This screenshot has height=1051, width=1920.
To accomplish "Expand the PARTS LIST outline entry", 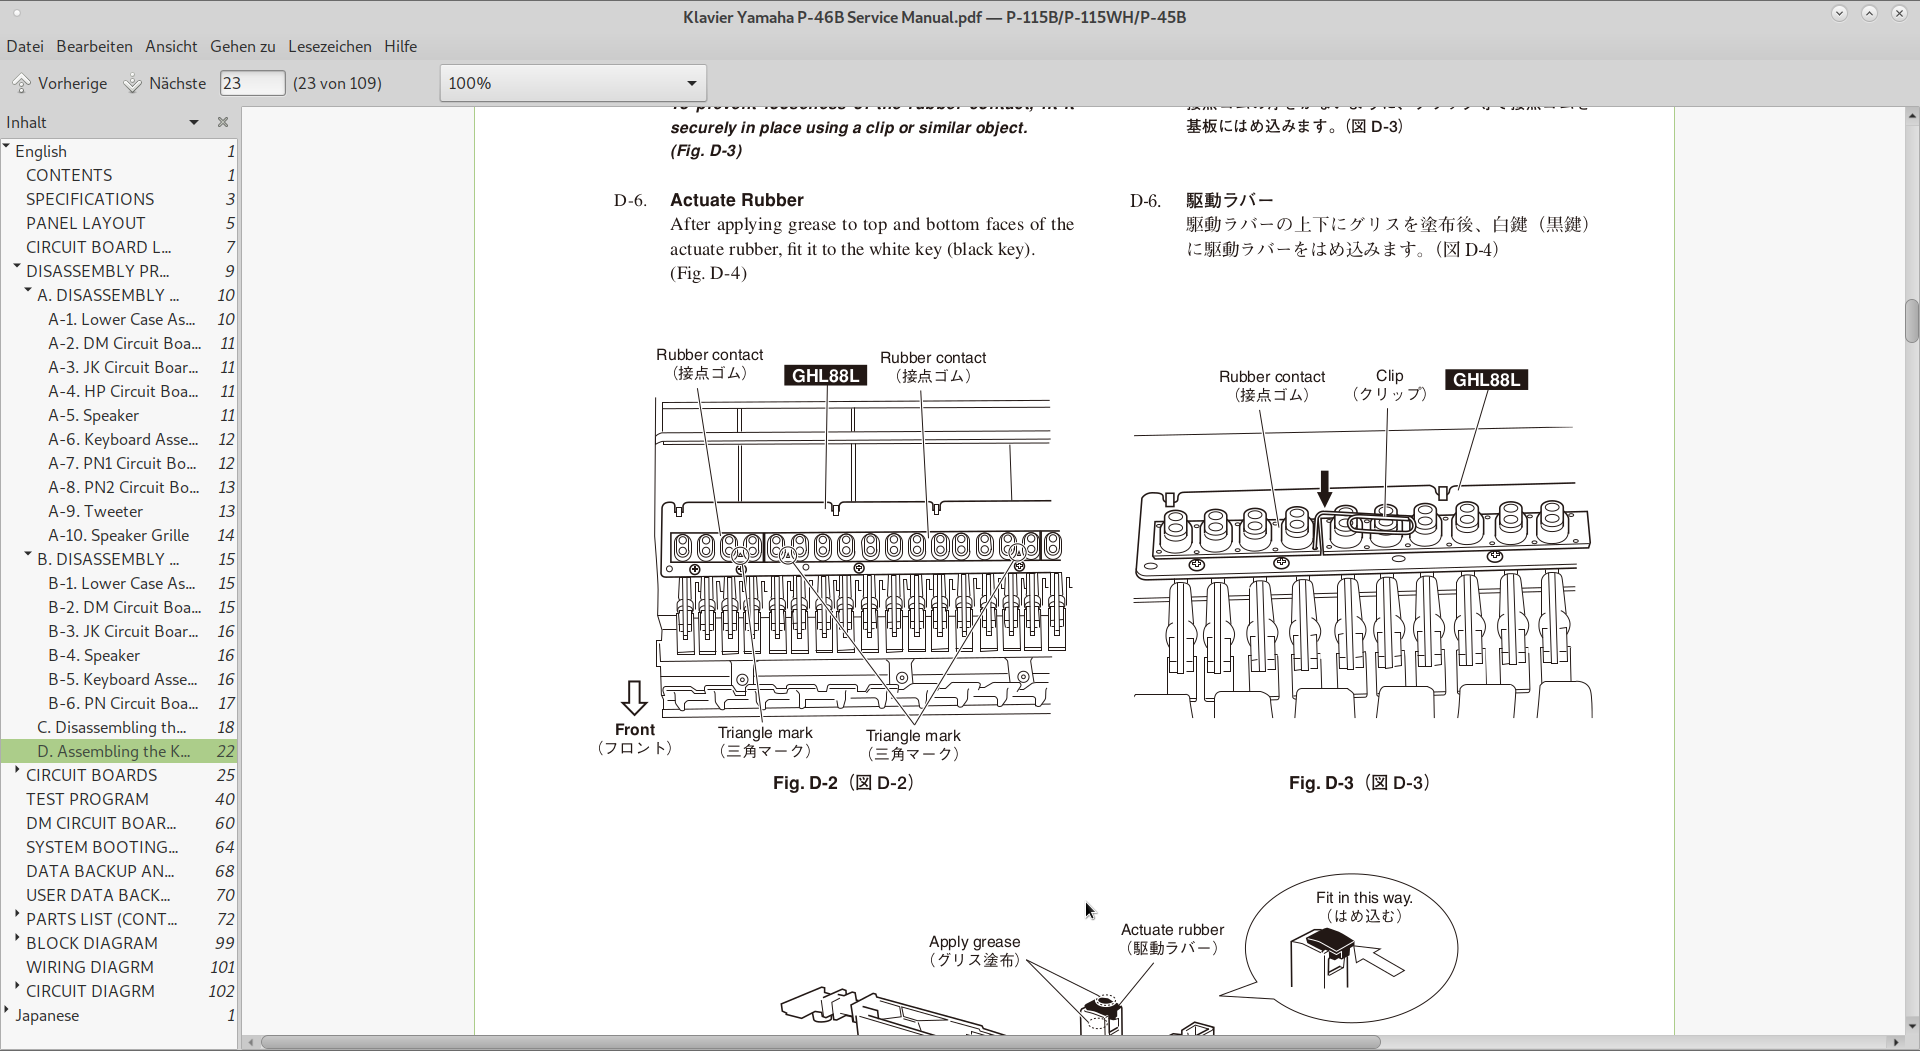I will [17, 915].
